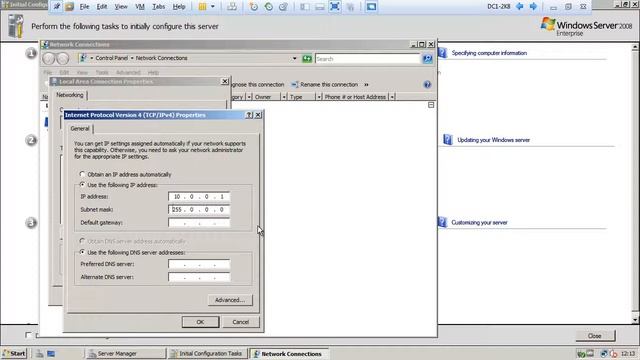Open the Owner column dropdown arrow
The image size is (640, 360).
284,97
